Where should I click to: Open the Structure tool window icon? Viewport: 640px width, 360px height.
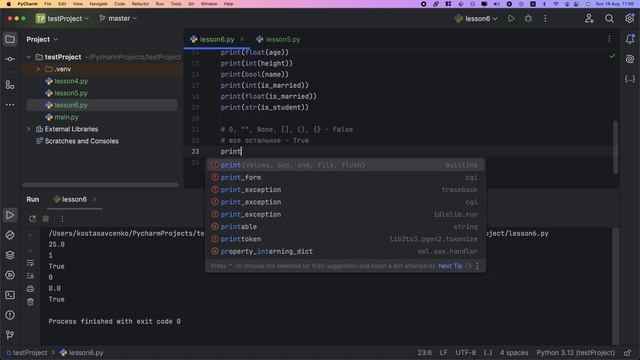point(10,84)
